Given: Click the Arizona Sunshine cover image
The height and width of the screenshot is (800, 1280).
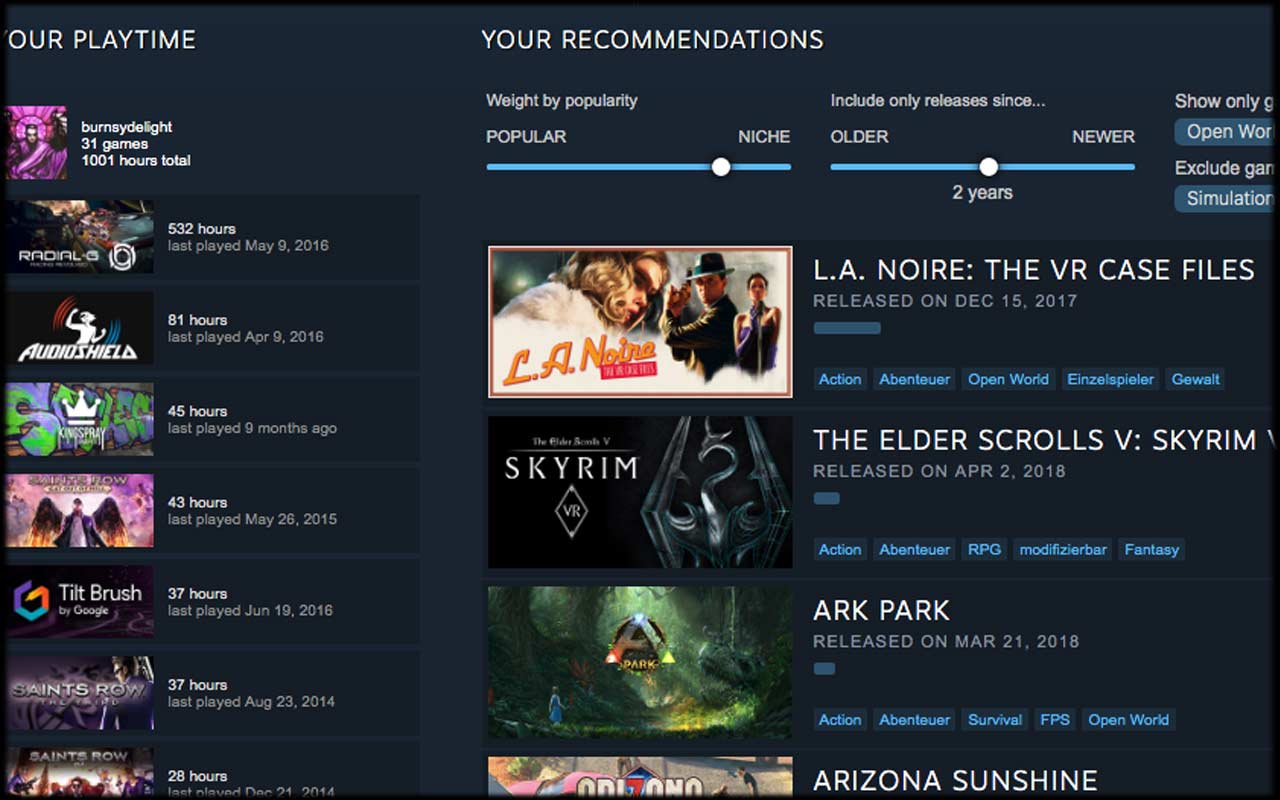Looking at the screenshot, I should coord(640,777).
